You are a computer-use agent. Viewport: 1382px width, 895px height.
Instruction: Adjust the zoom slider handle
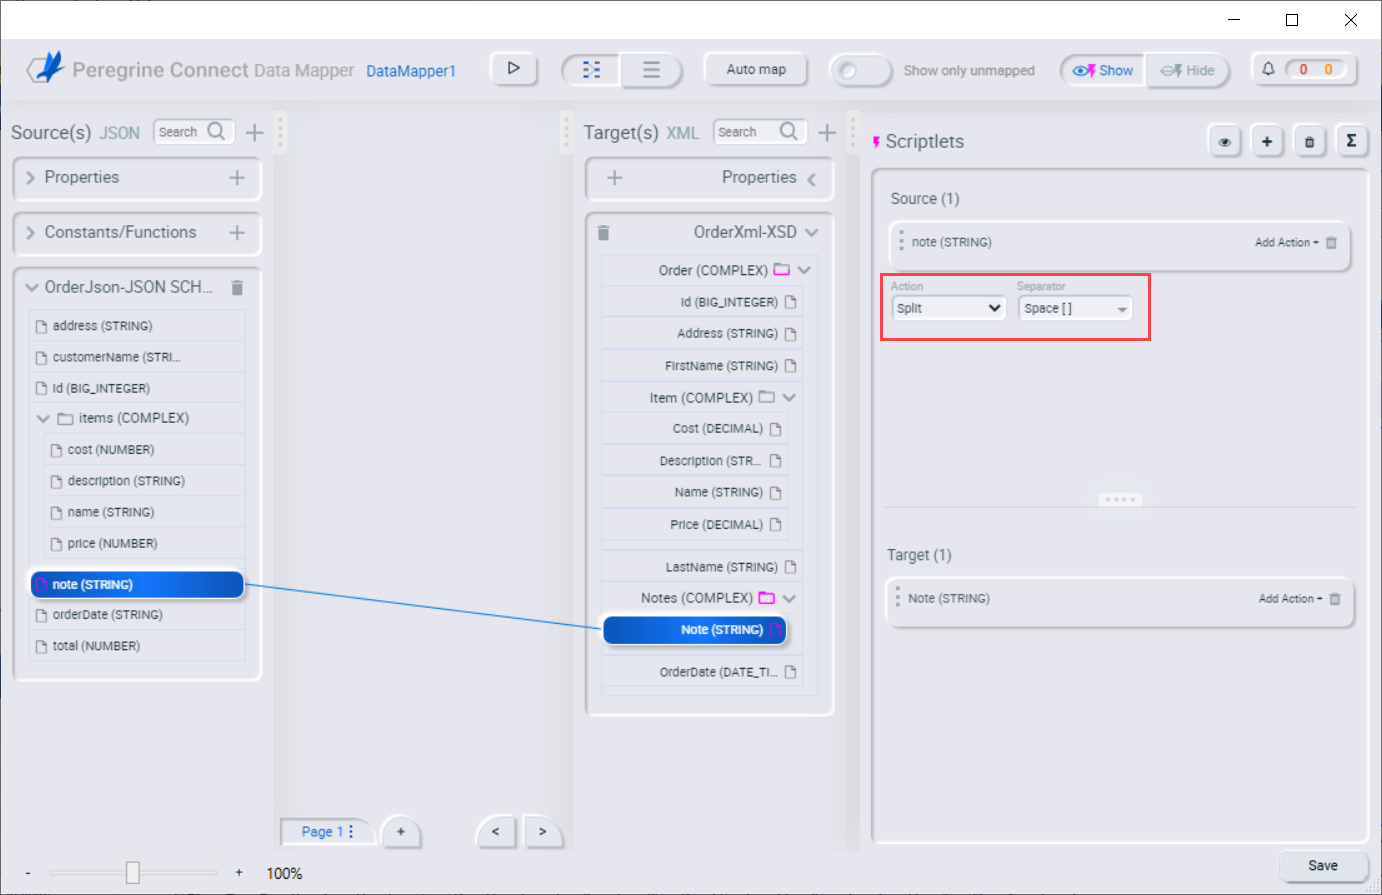pos(133,873)
